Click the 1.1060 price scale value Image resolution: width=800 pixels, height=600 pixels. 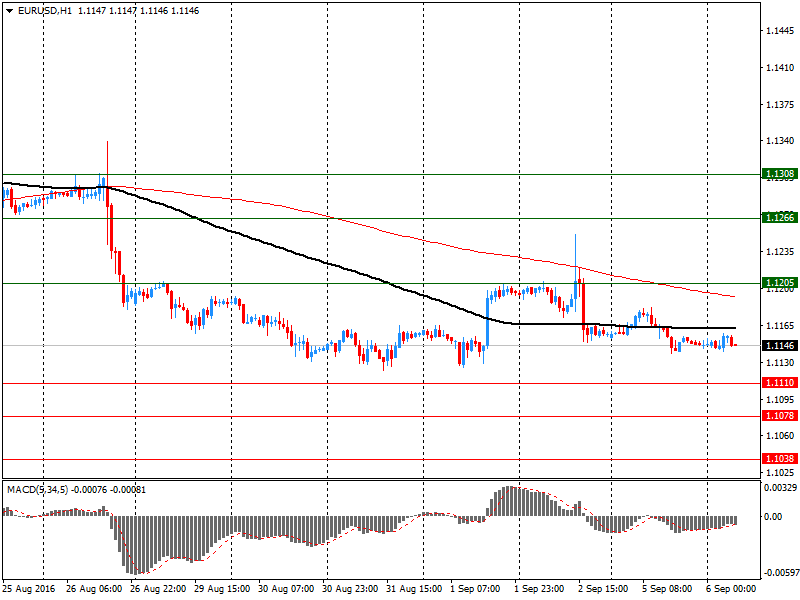pos(780,436)
